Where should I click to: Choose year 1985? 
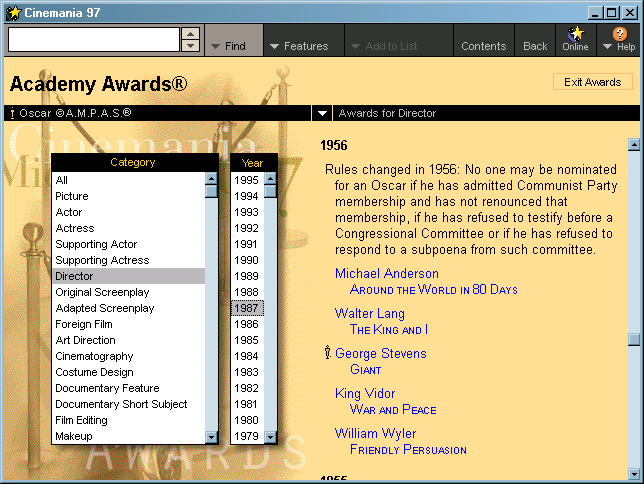(248, 340)
